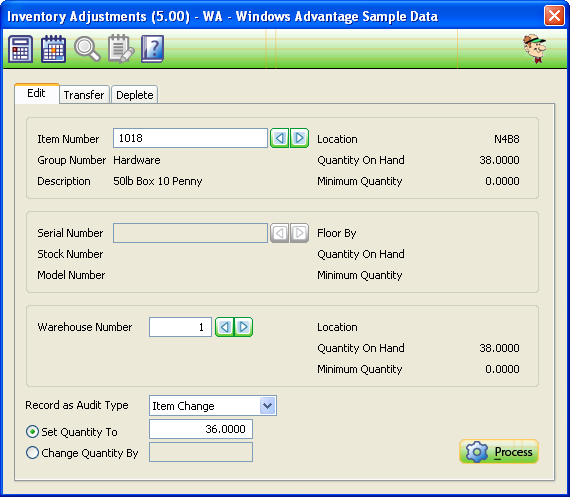Open the notepad with pencil icon
This screenshot has width=570, height=497.
click(x=121, y=49)
